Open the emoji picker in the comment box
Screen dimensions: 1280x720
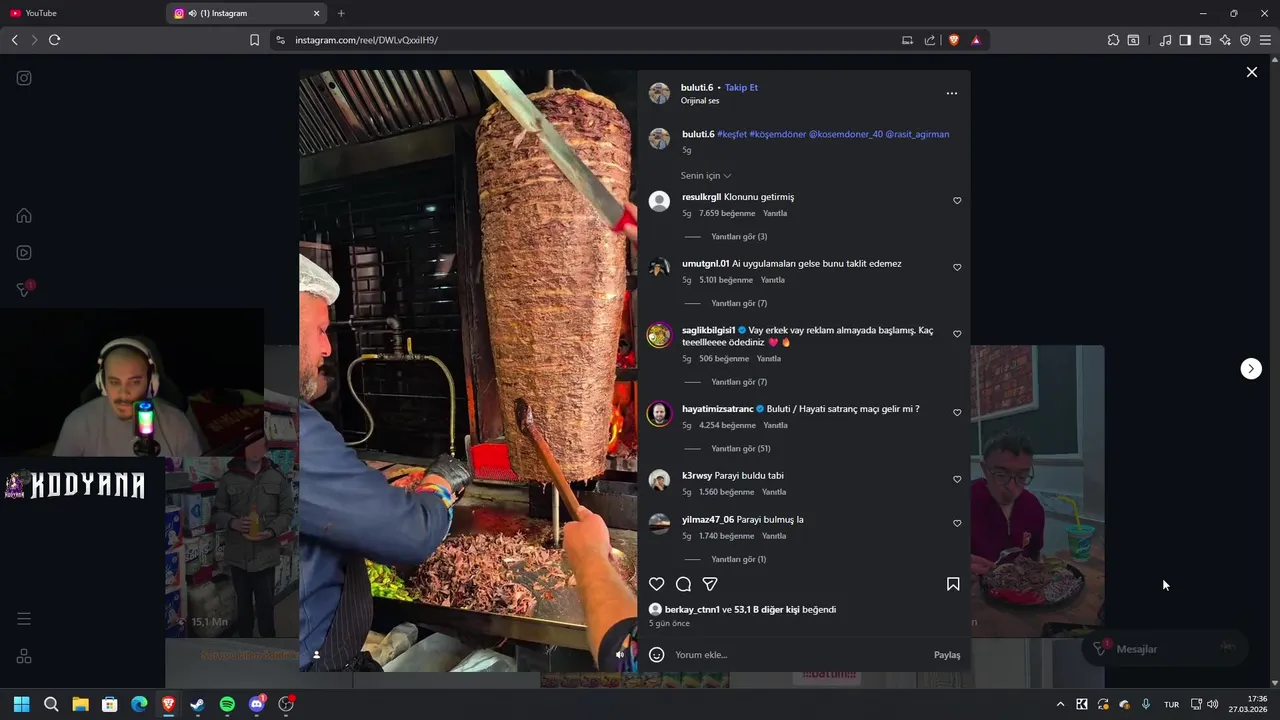657,655
